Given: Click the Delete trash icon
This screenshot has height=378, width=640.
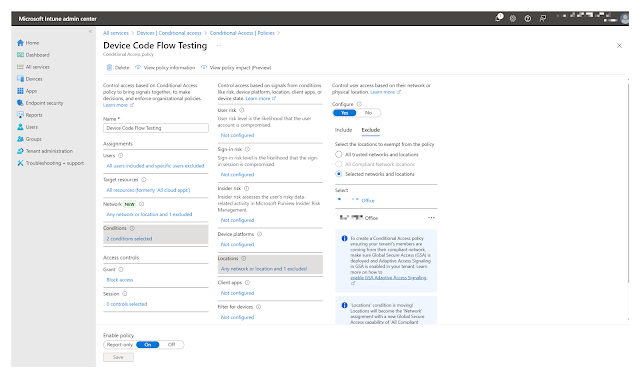Looking at the screenshot, I should click(109, 67).
